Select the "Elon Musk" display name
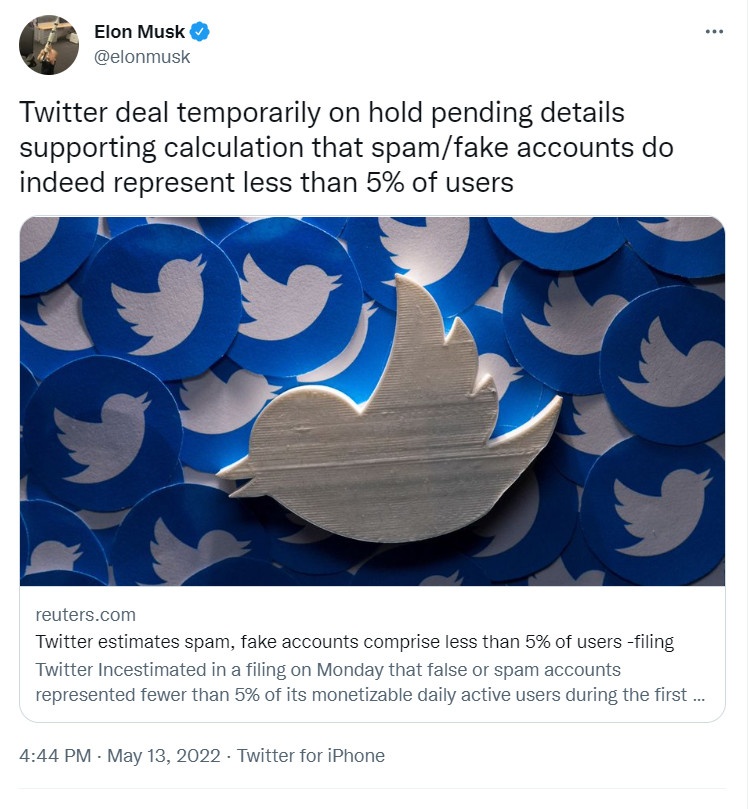 coord(141,30)
